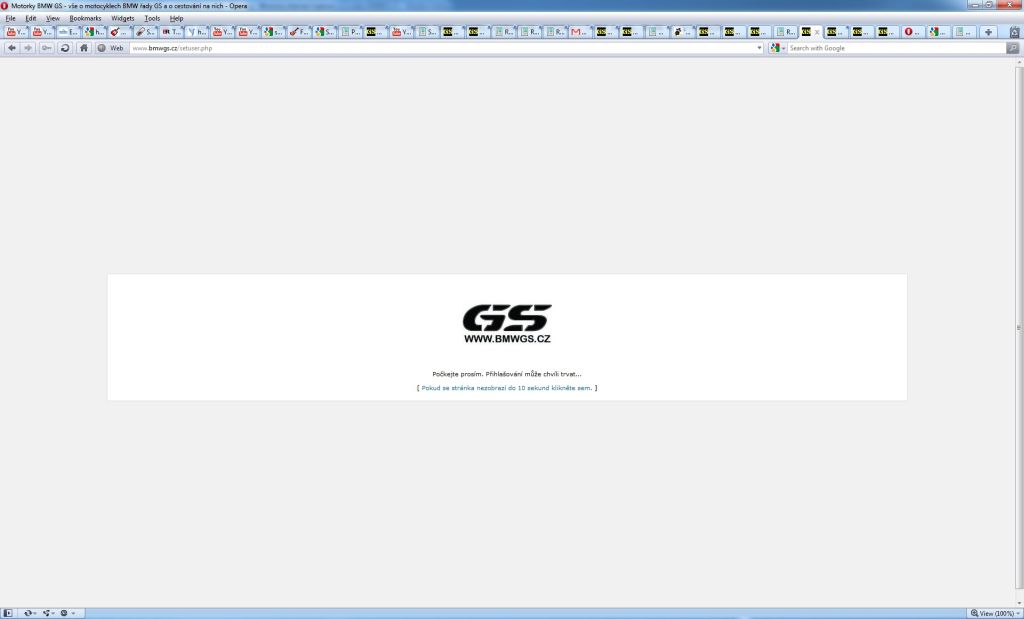Click the scrollbar up arrow
Screen dimensions: 1024x619
(x=1019, y=63)
